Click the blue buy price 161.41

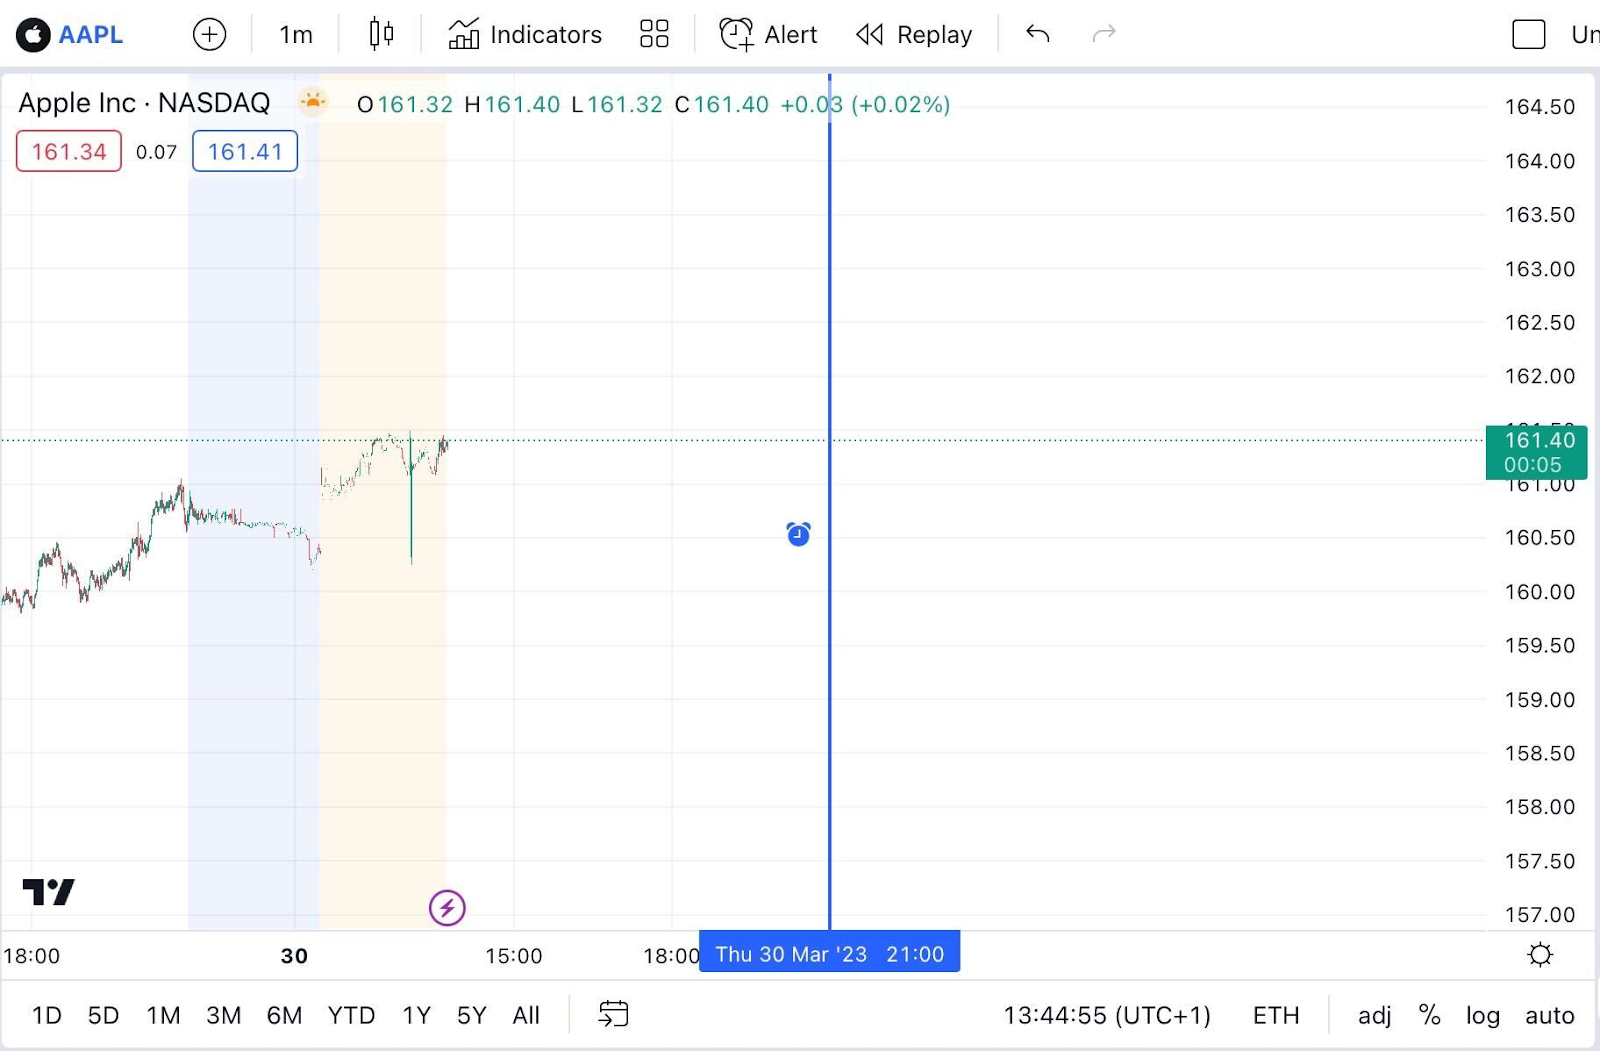[245, 151]
